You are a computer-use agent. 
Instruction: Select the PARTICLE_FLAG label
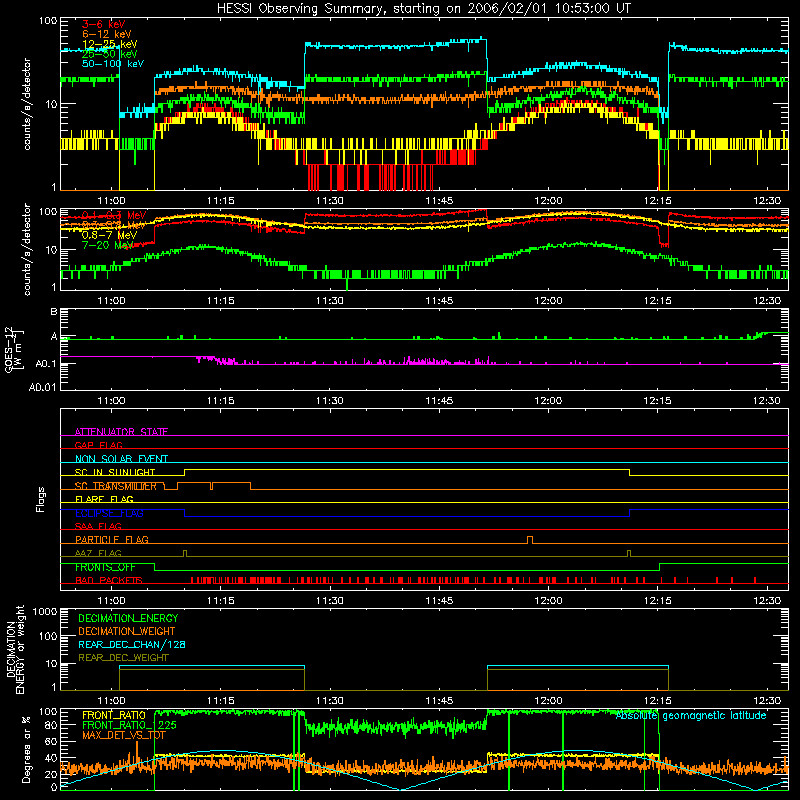[111, 539]
